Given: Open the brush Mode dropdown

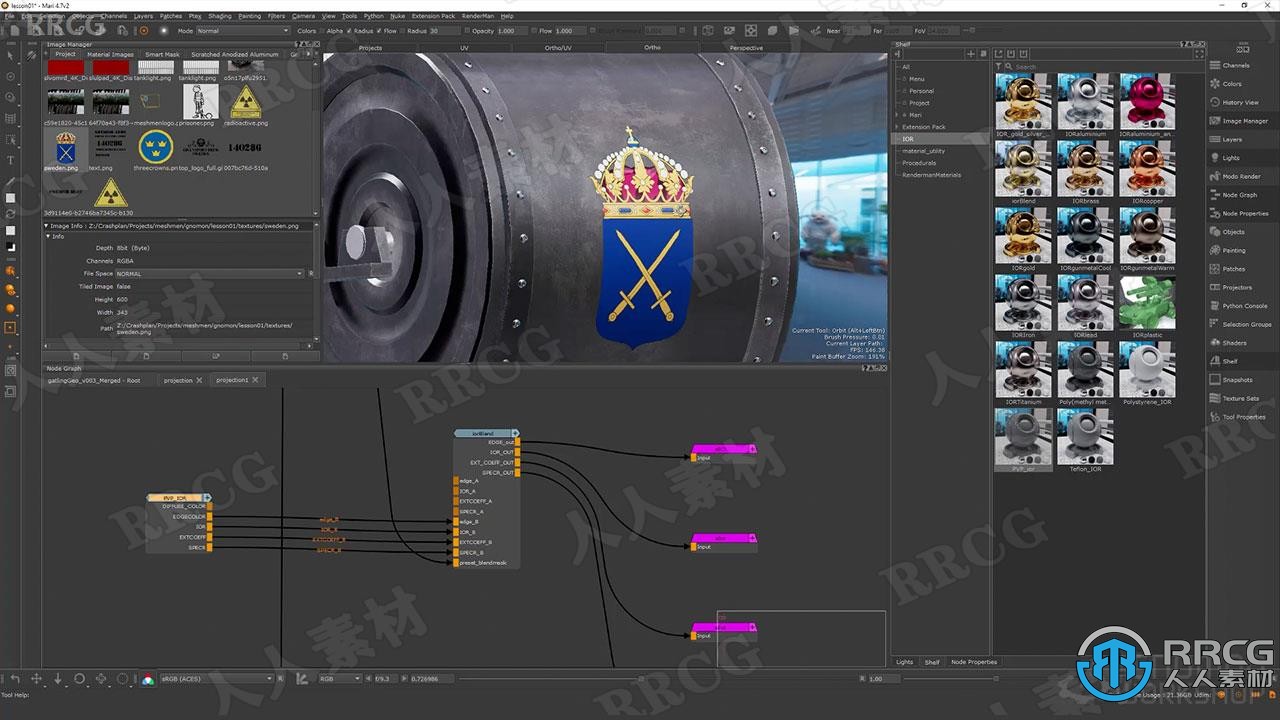Looking at the screenshot, I should pyautogui.click(x=242, y=31).
